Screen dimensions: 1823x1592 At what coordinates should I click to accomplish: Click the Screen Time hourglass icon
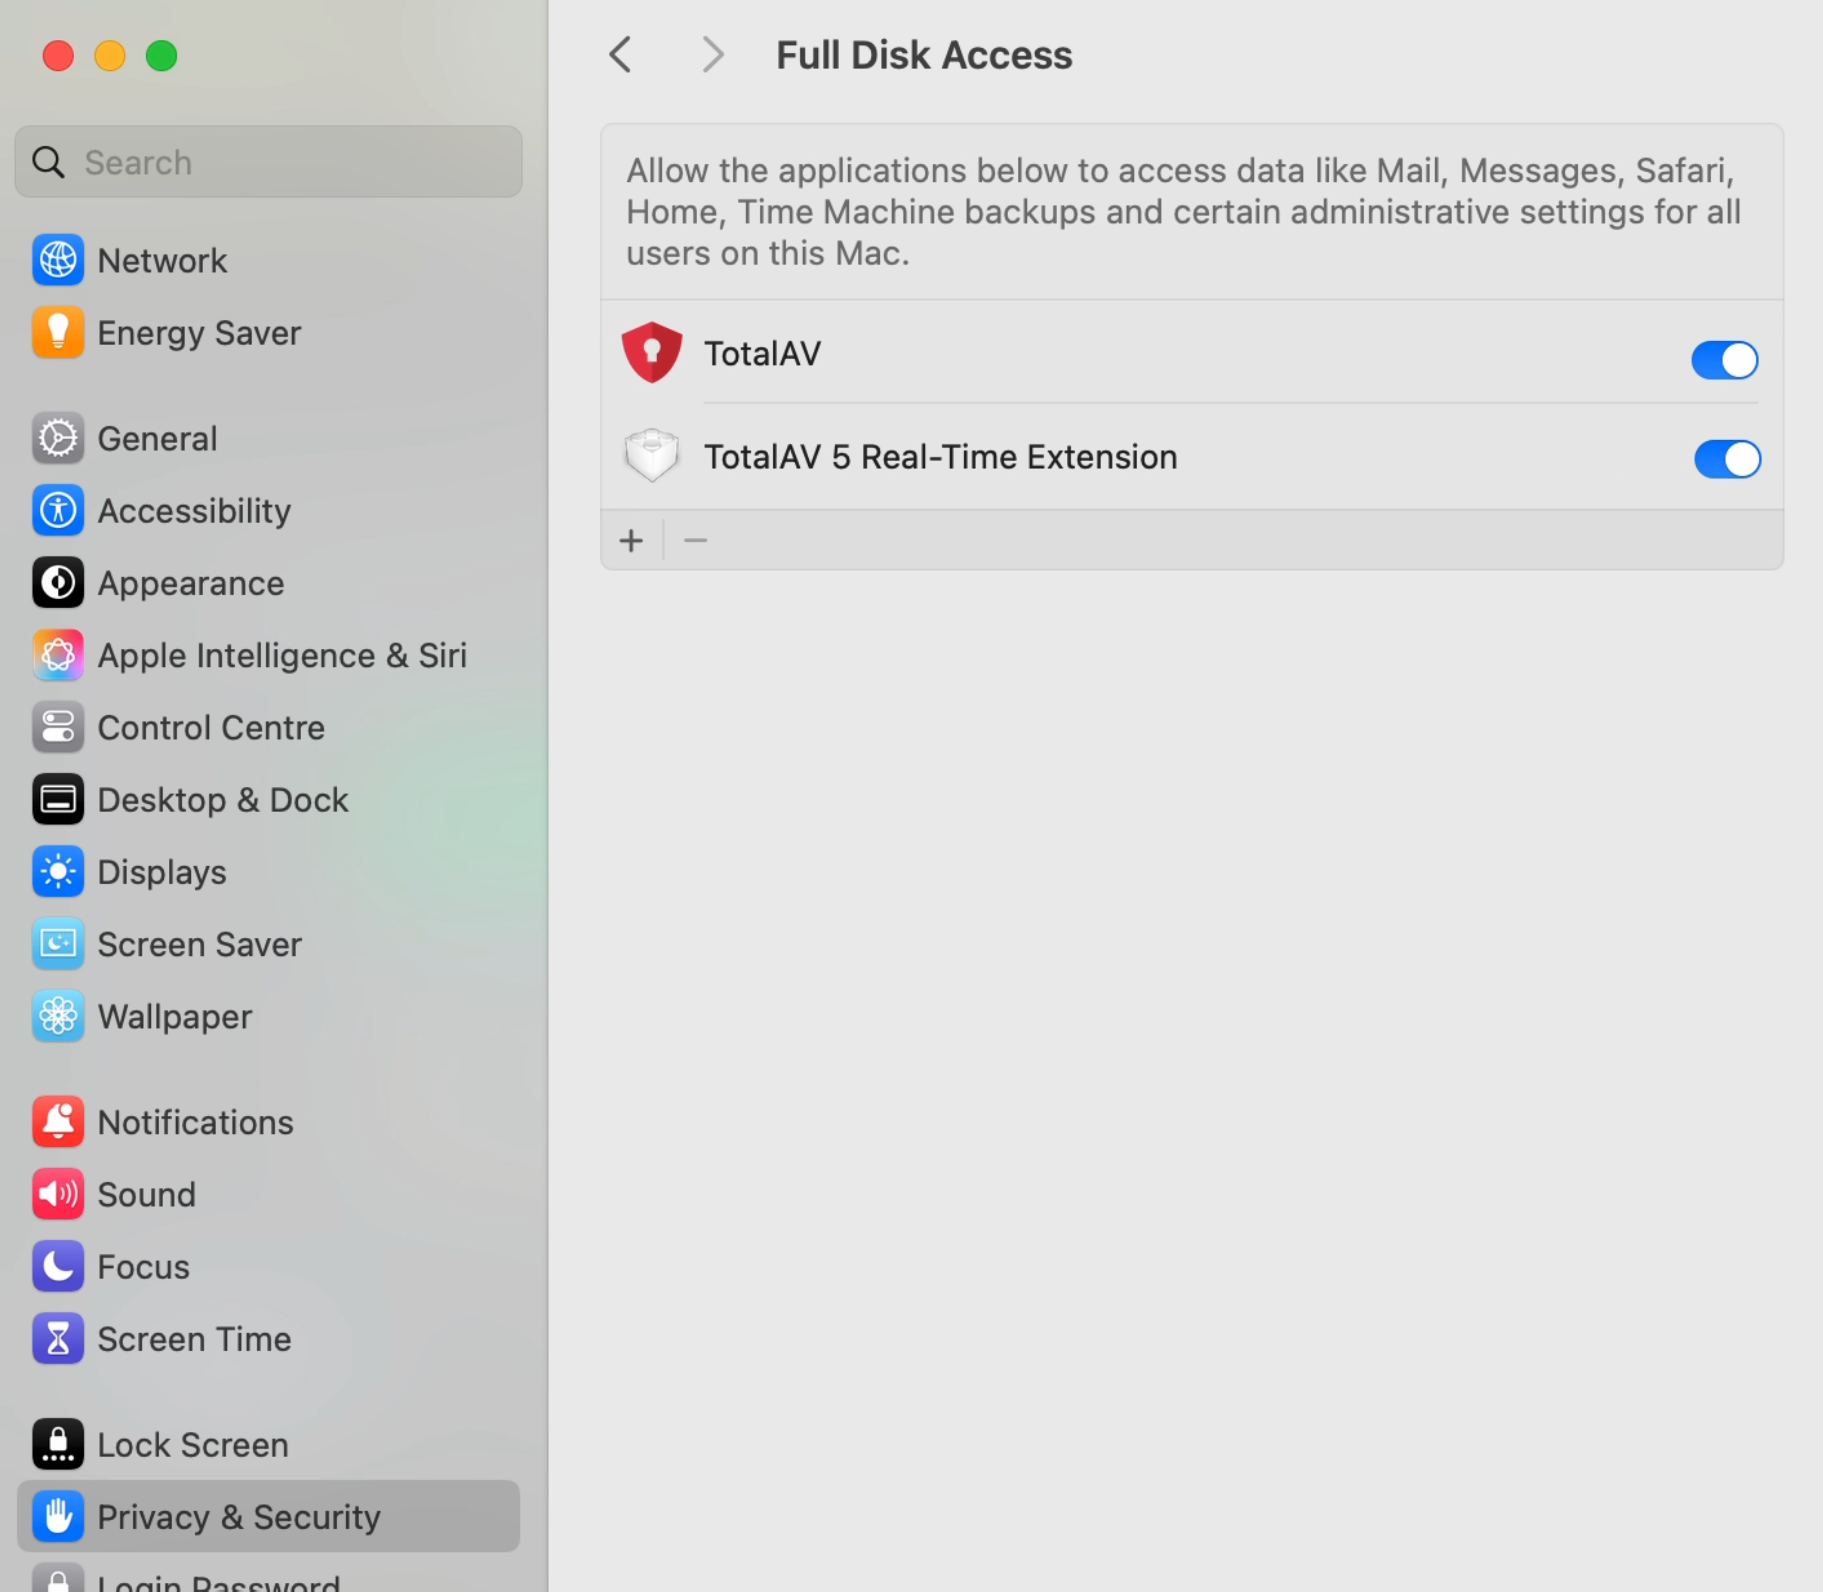(58, 1339)
